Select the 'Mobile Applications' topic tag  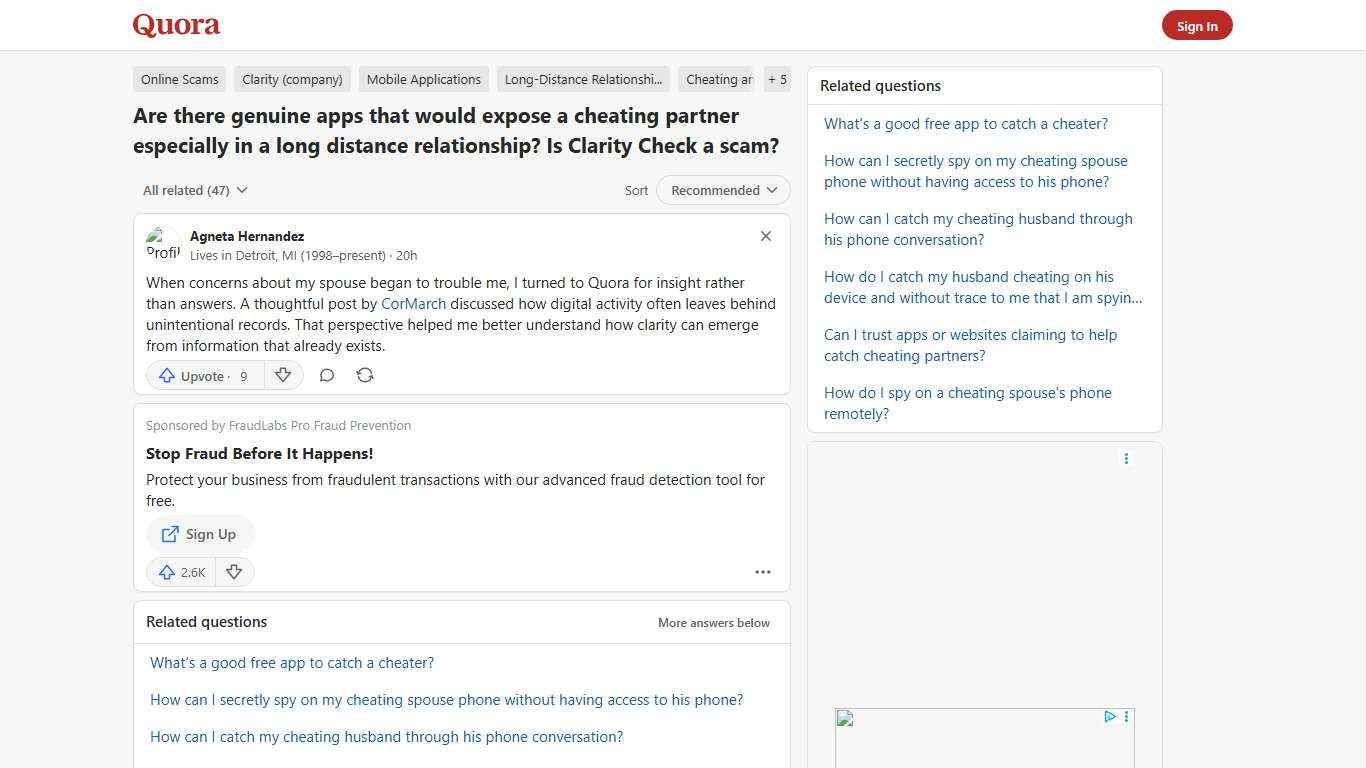point(423,79)
